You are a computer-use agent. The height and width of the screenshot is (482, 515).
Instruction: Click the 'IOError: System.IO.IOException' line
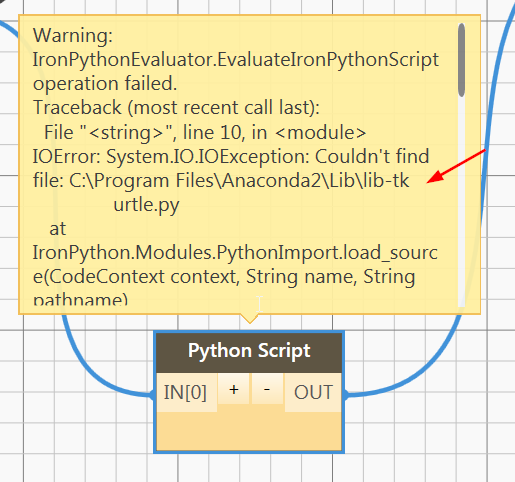(231, 157)
